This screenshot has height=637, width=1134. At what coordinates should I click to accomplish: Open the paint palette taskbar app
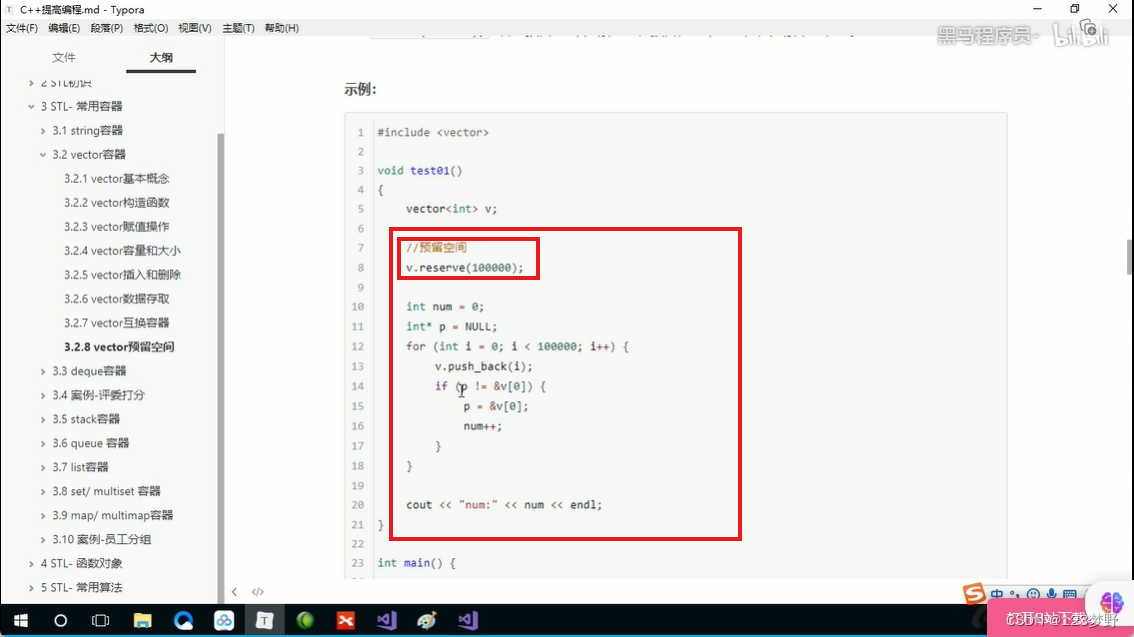click(x=427, y=620)
